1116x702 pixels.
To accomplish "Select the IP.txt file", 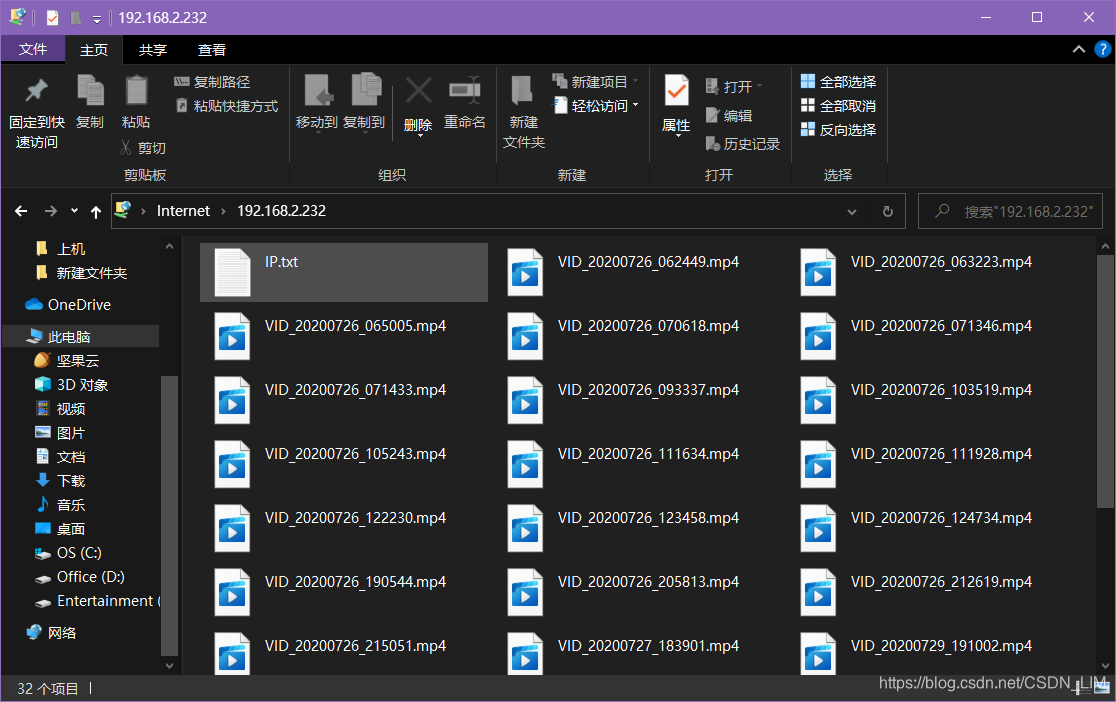I will (x=281, y=262).
